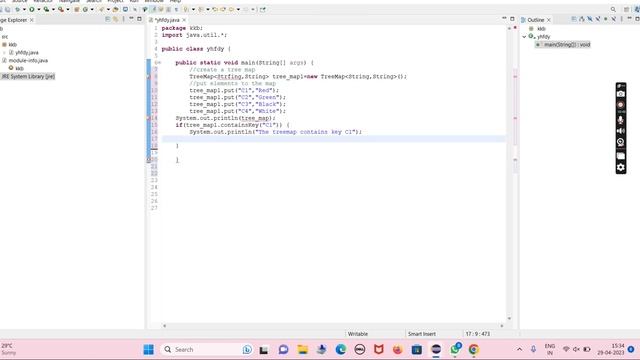Collapse the yhfdy class in Outline

tap(524, 37)
